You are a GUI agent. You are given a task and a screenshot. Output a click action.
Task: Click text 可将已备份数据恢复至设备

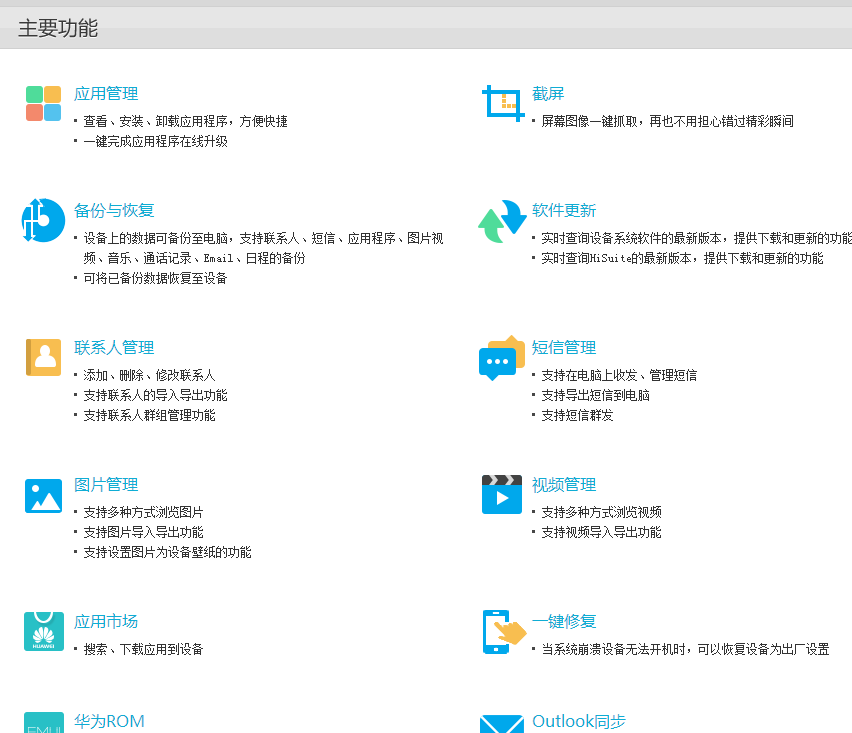click(155, 278)
